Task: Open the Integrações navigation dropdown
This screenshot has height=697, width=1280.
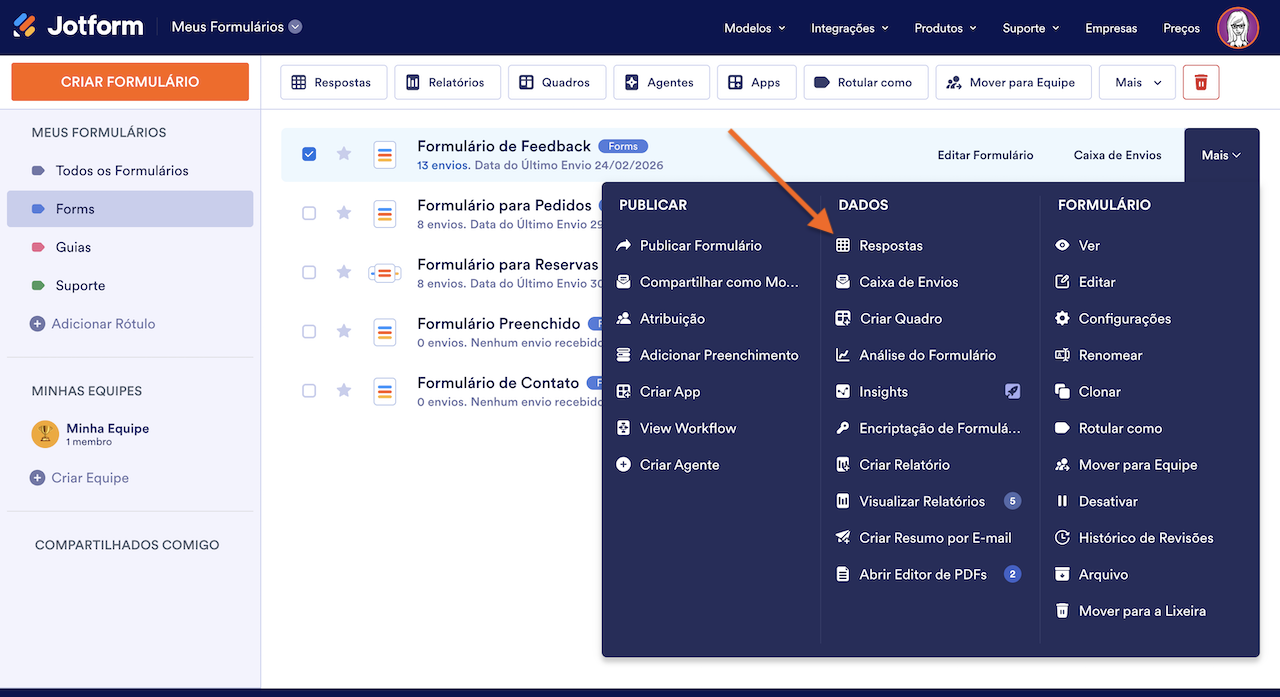Action: tap(850, 28)
